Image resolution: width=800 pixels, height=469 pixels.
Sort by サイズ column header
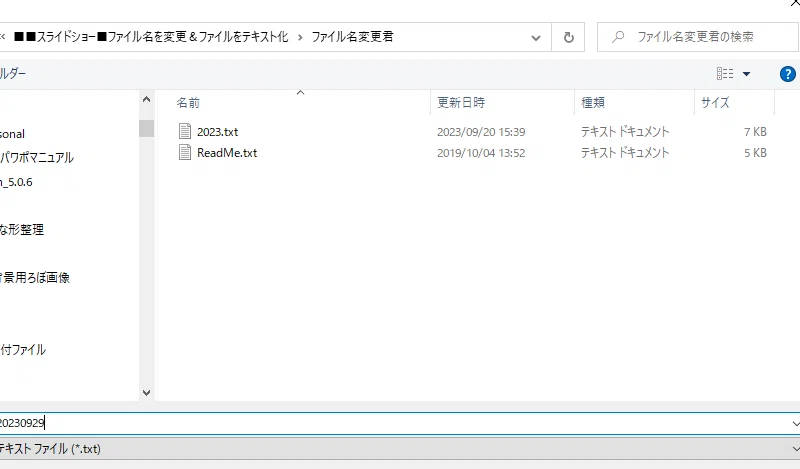(715, 103)
